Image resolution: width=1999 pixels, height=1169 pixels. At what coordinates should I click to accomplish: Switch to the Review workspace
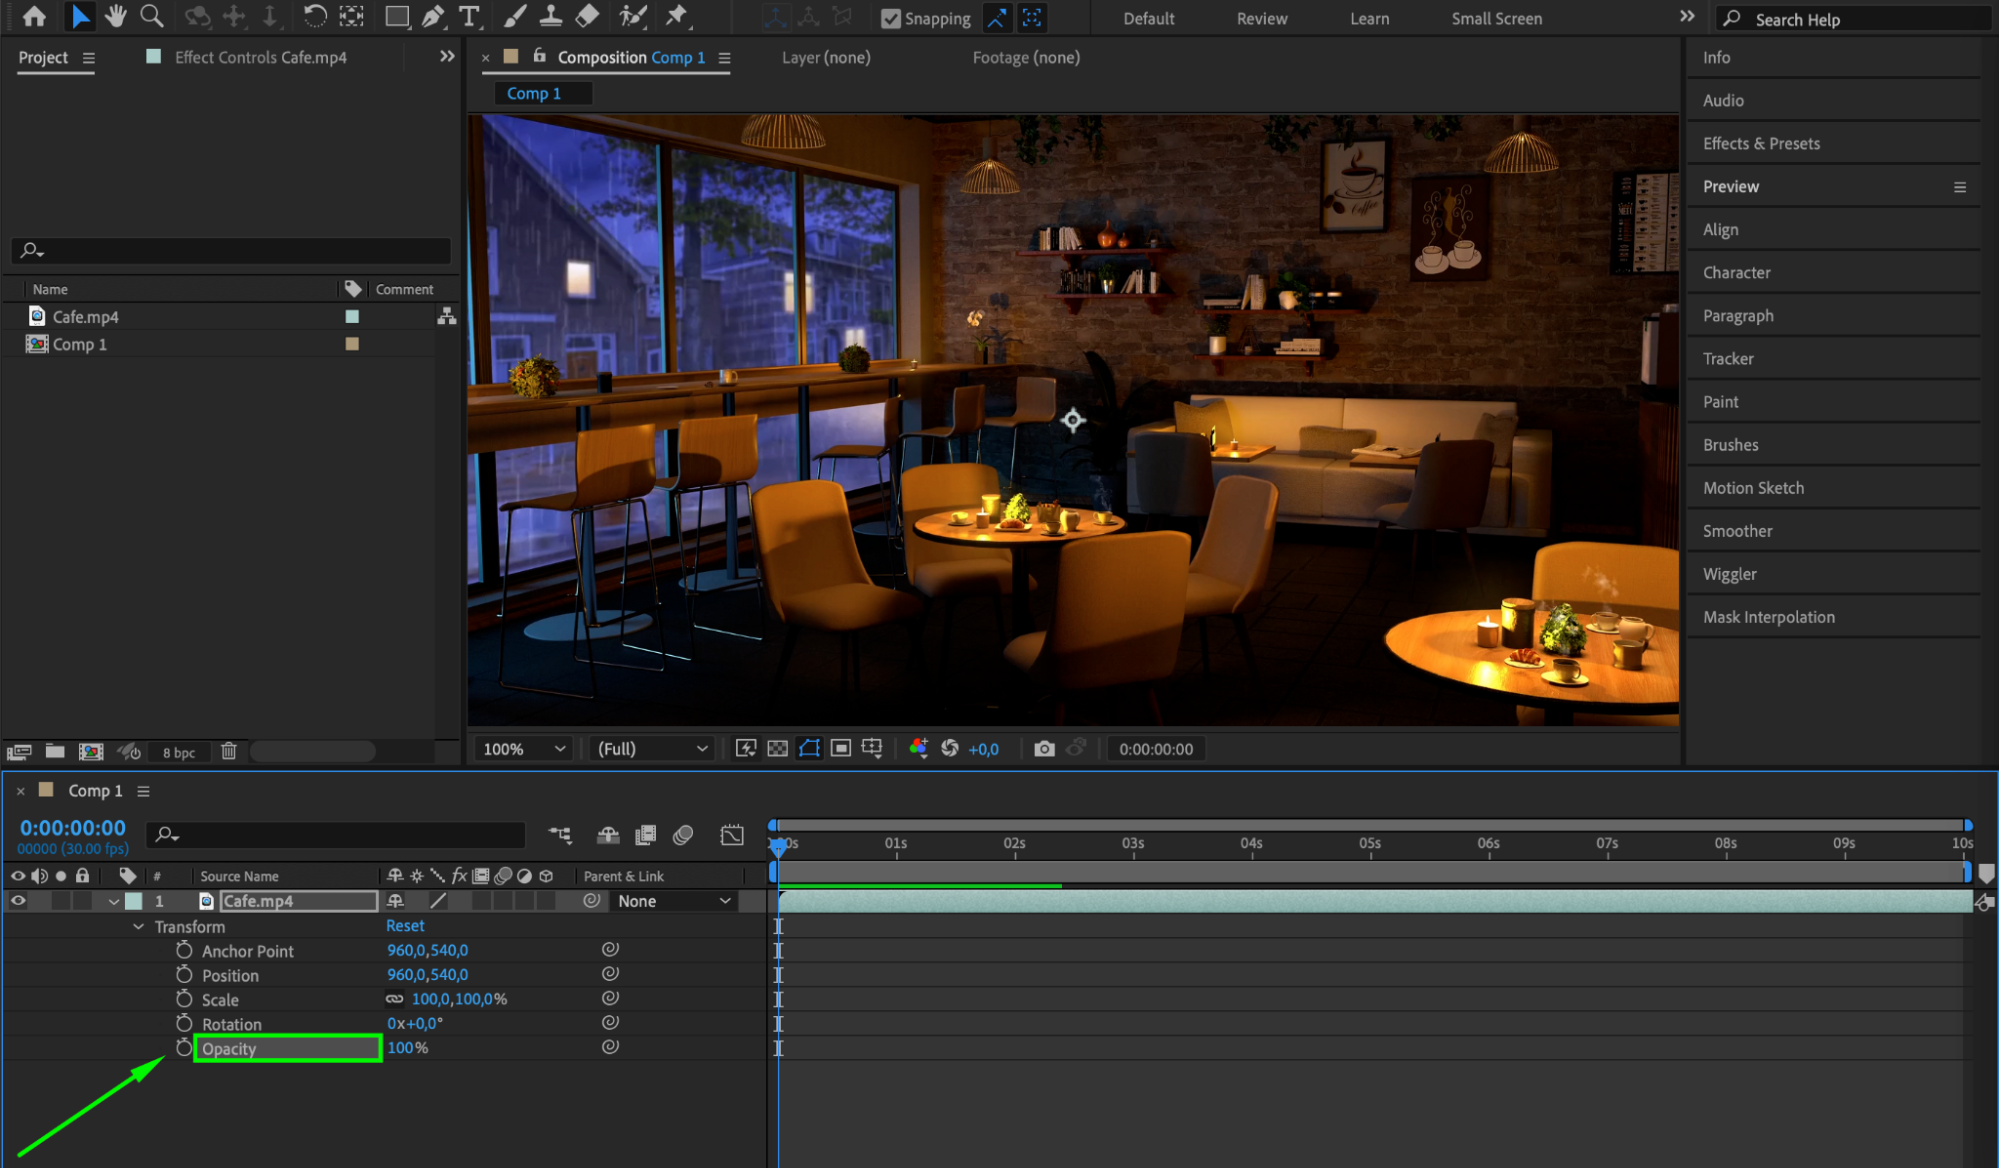(1261, 19)
